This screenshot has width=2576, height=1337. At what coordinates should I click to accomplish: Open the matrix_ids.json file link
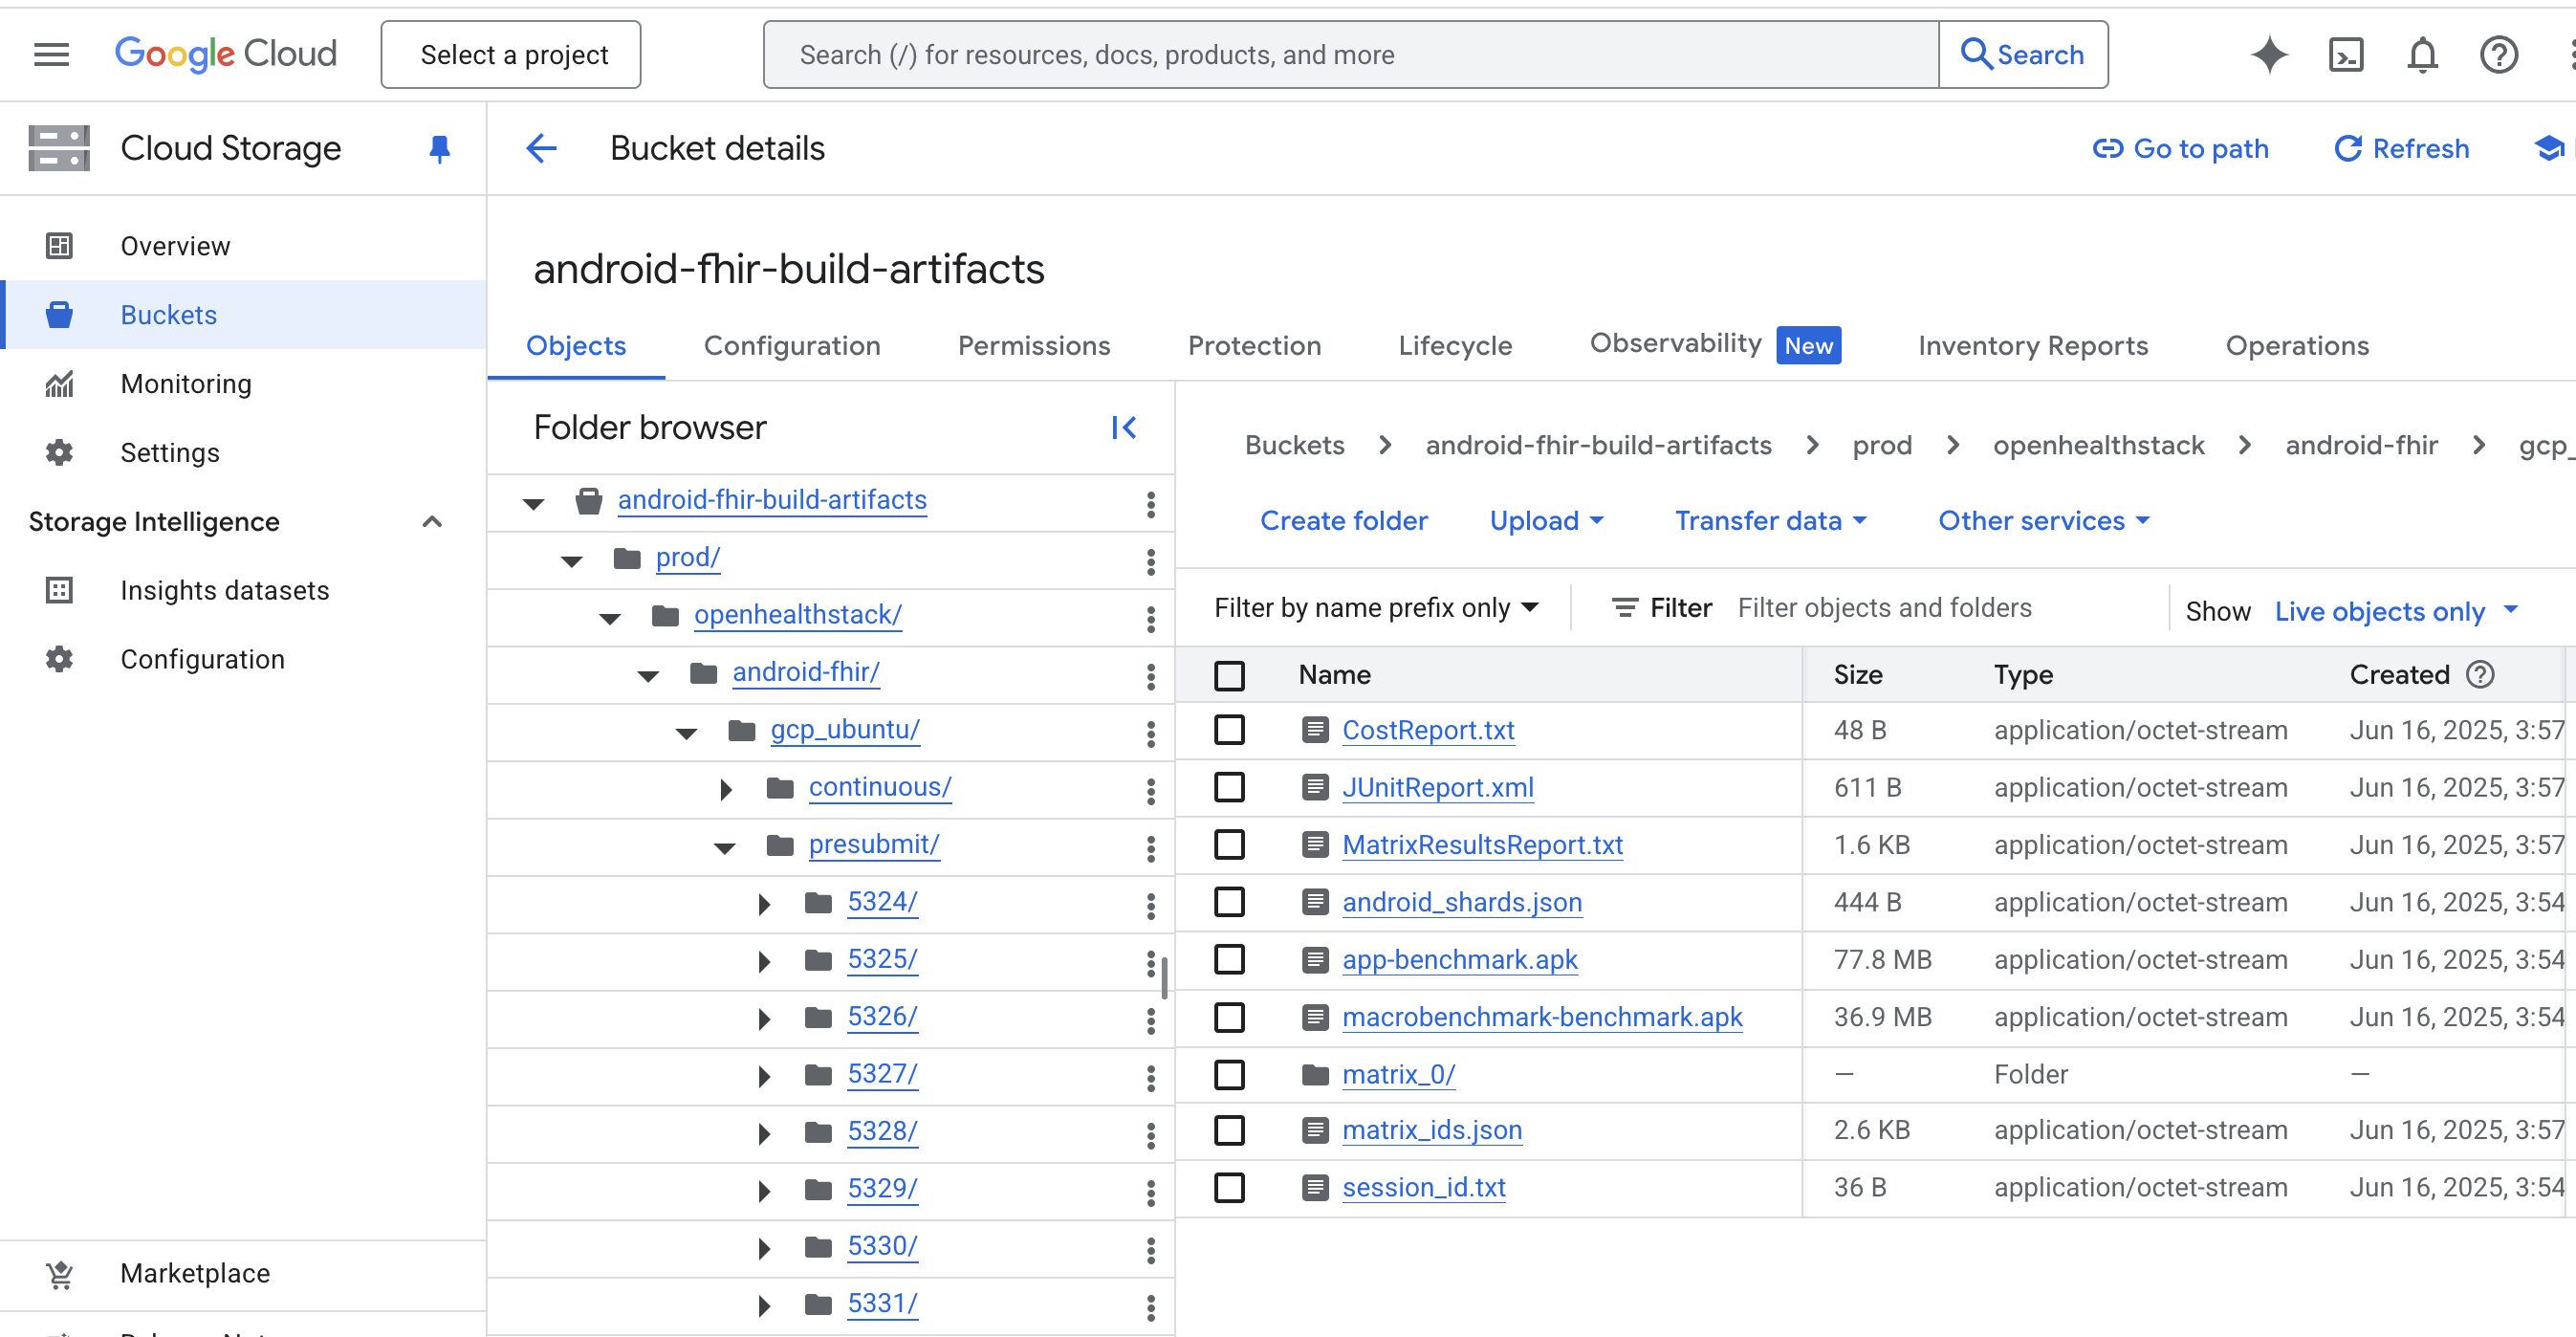[1431, 1130]
